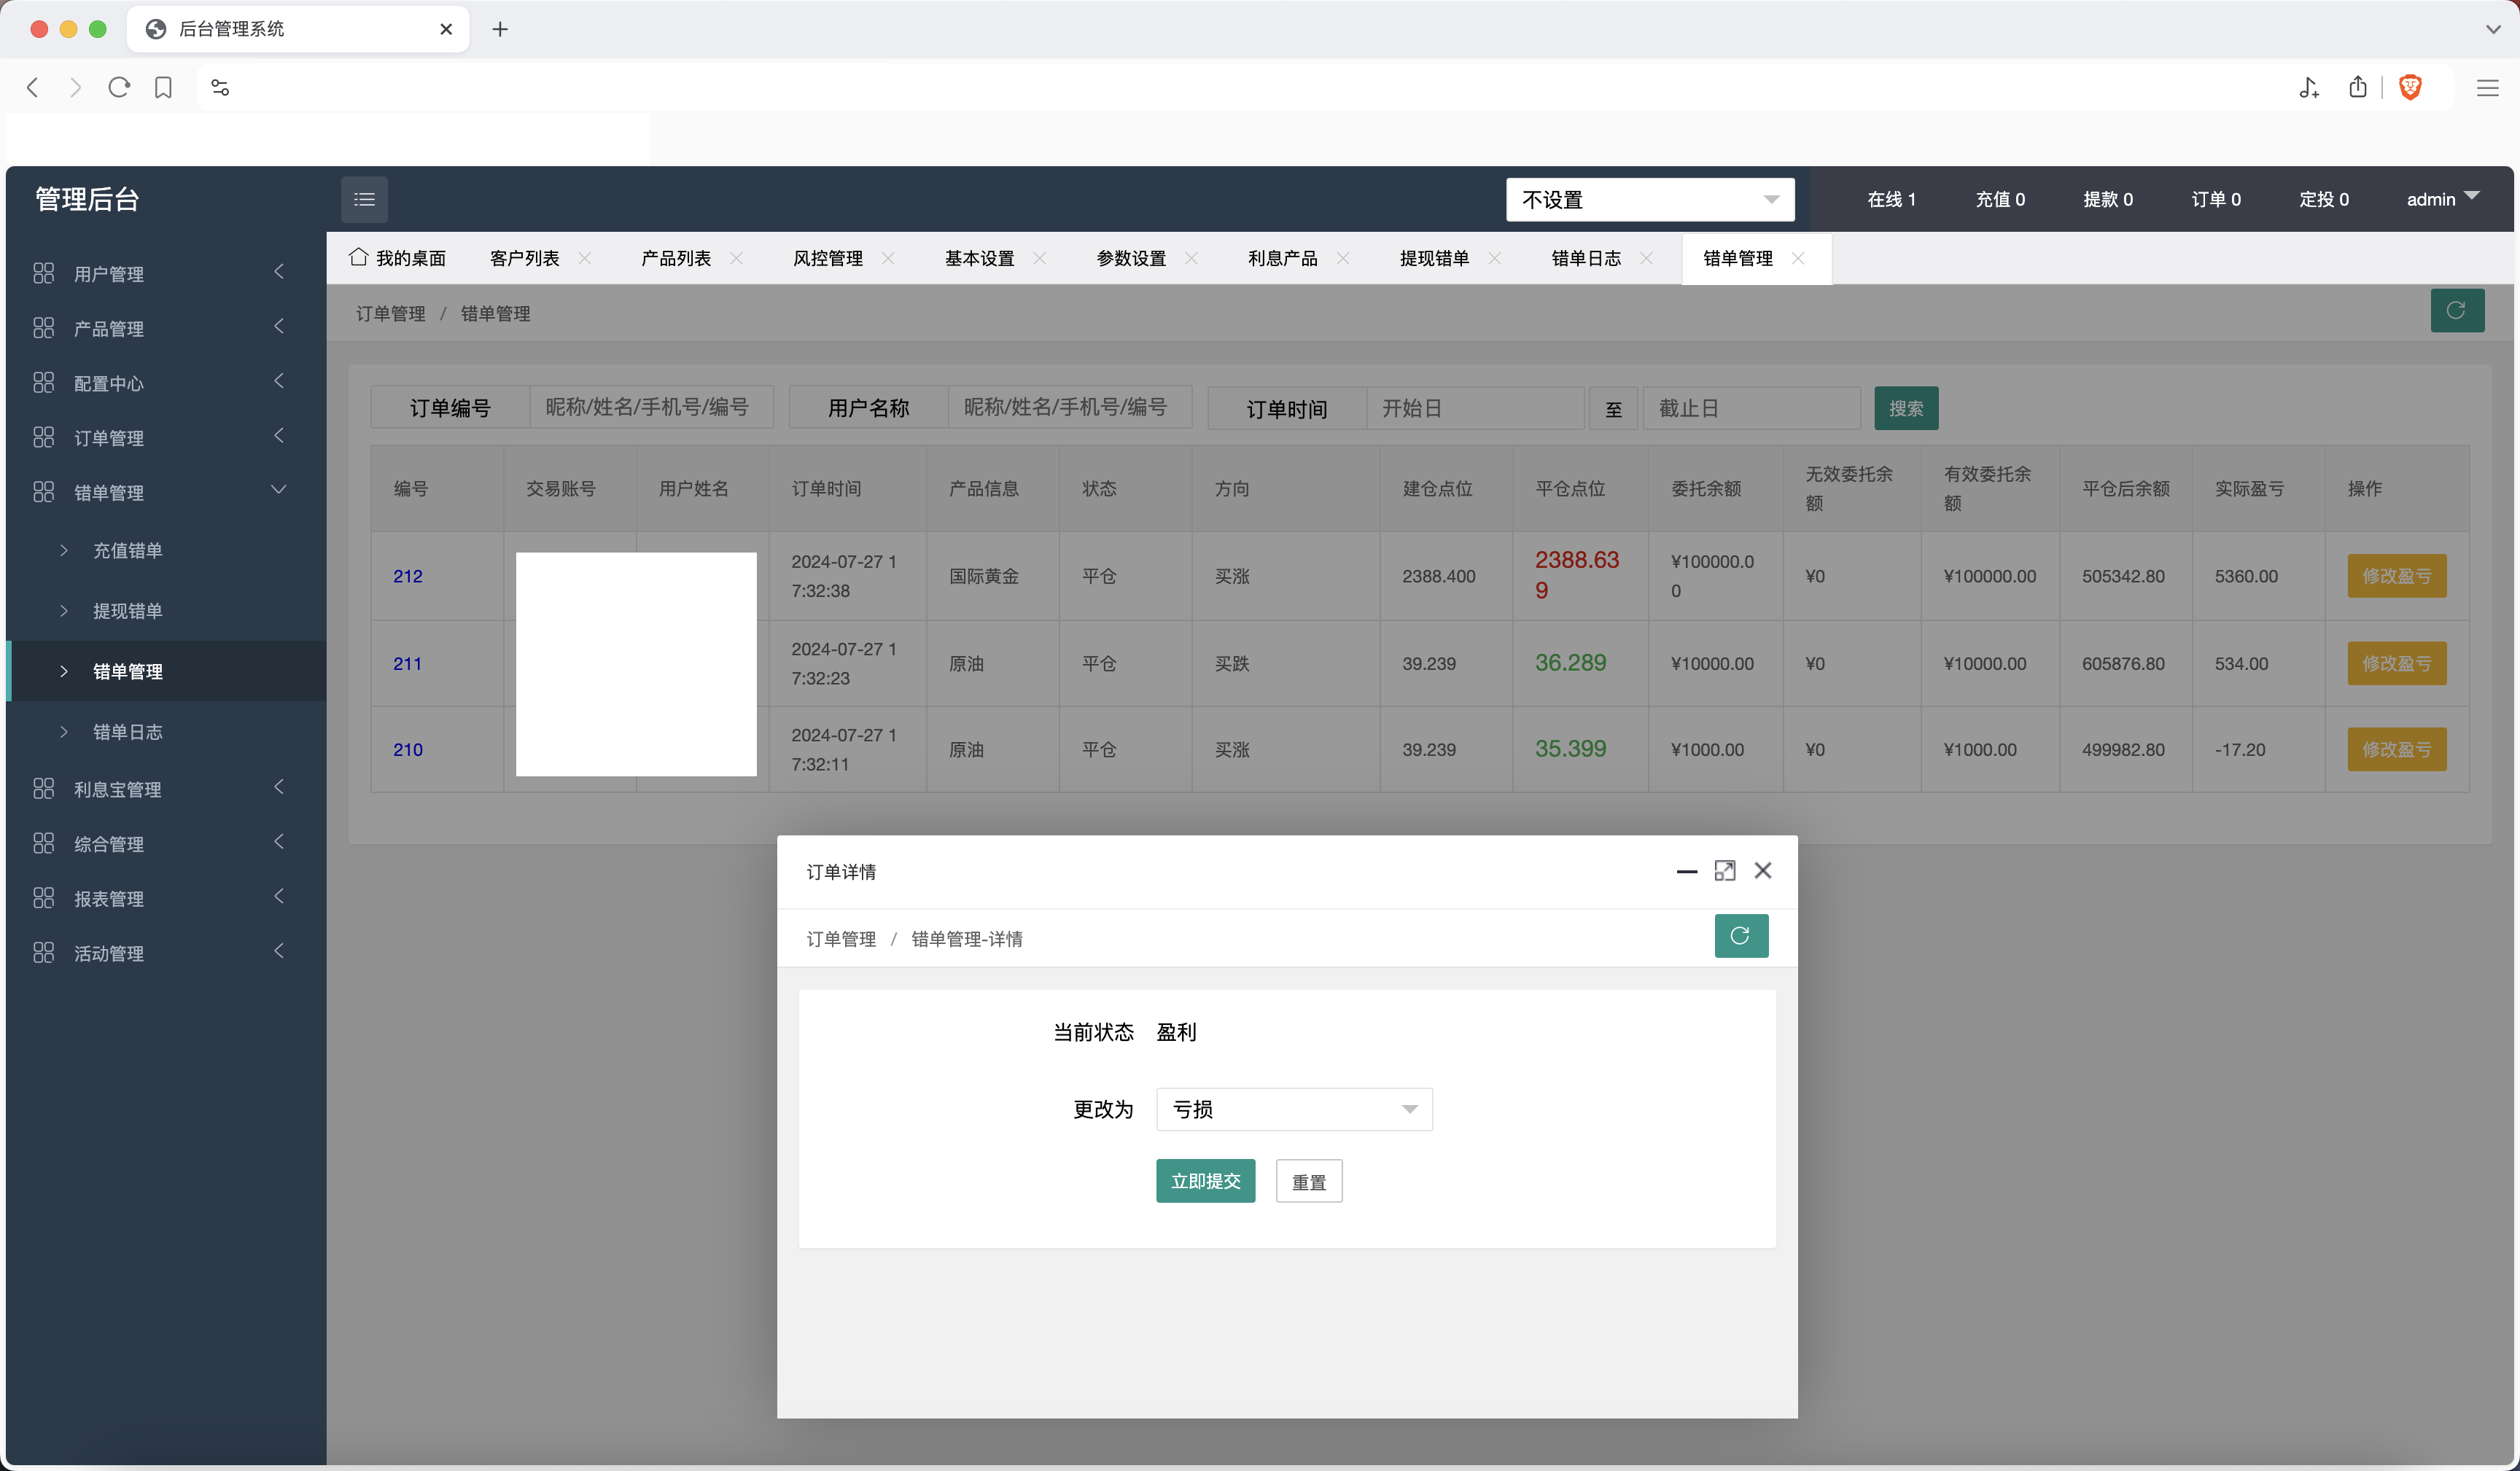Viewport: 2520px width, 1471px height.
Task: Close the 订单详情 dialog
Action: pyautogui.click(x=1763, y=870)
